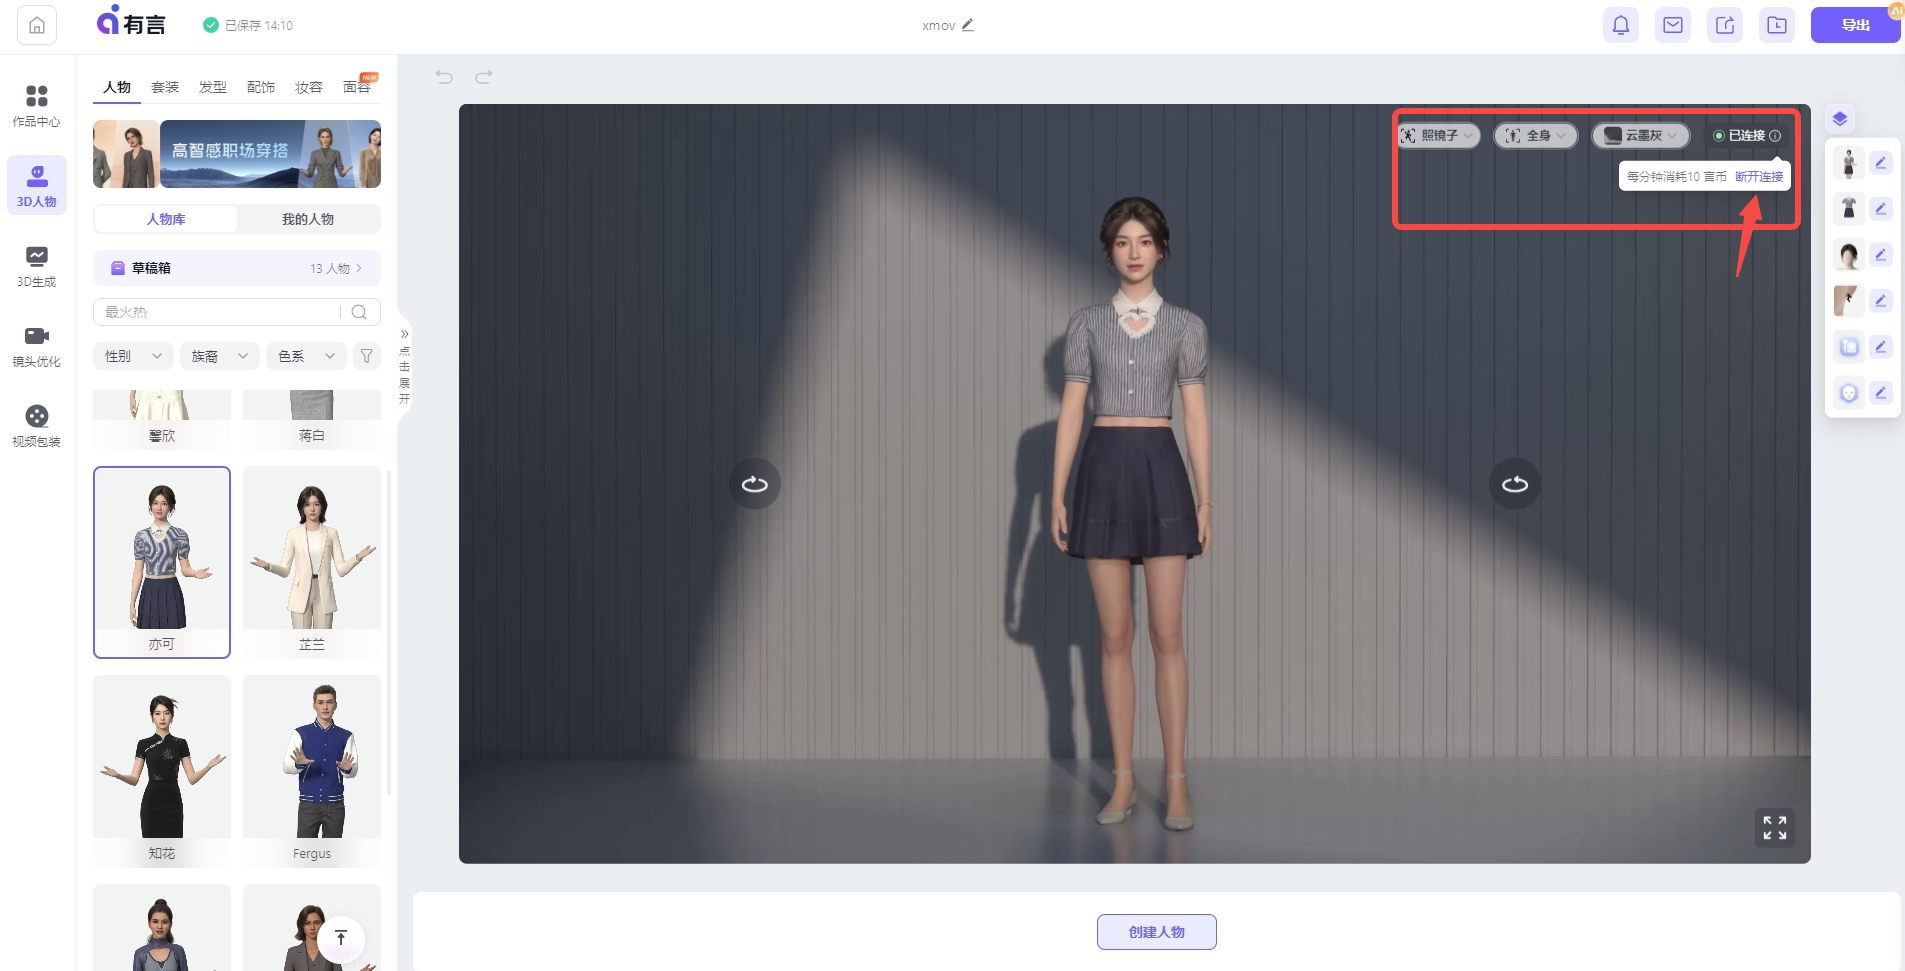The image size is (1905, 971).
Task: Switch to the 套装 tab
Action: 165,87
